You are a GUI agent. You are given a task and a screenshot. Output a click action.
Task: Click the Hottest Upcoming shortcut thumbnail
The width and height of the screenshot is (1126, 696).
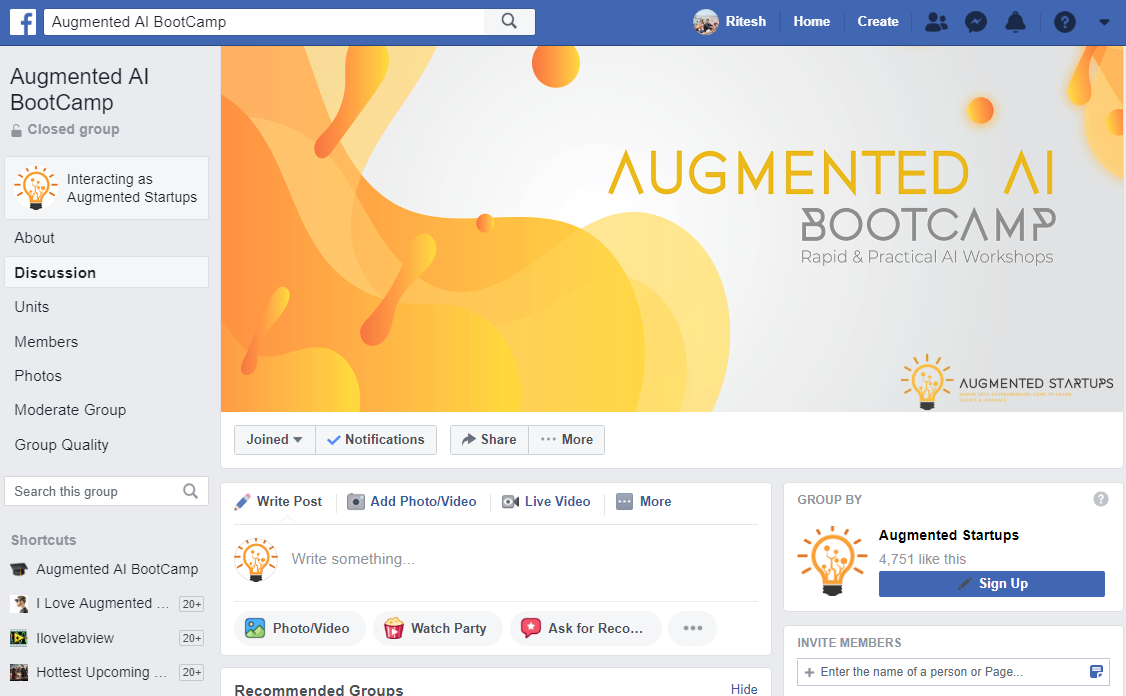coord(19,672)
